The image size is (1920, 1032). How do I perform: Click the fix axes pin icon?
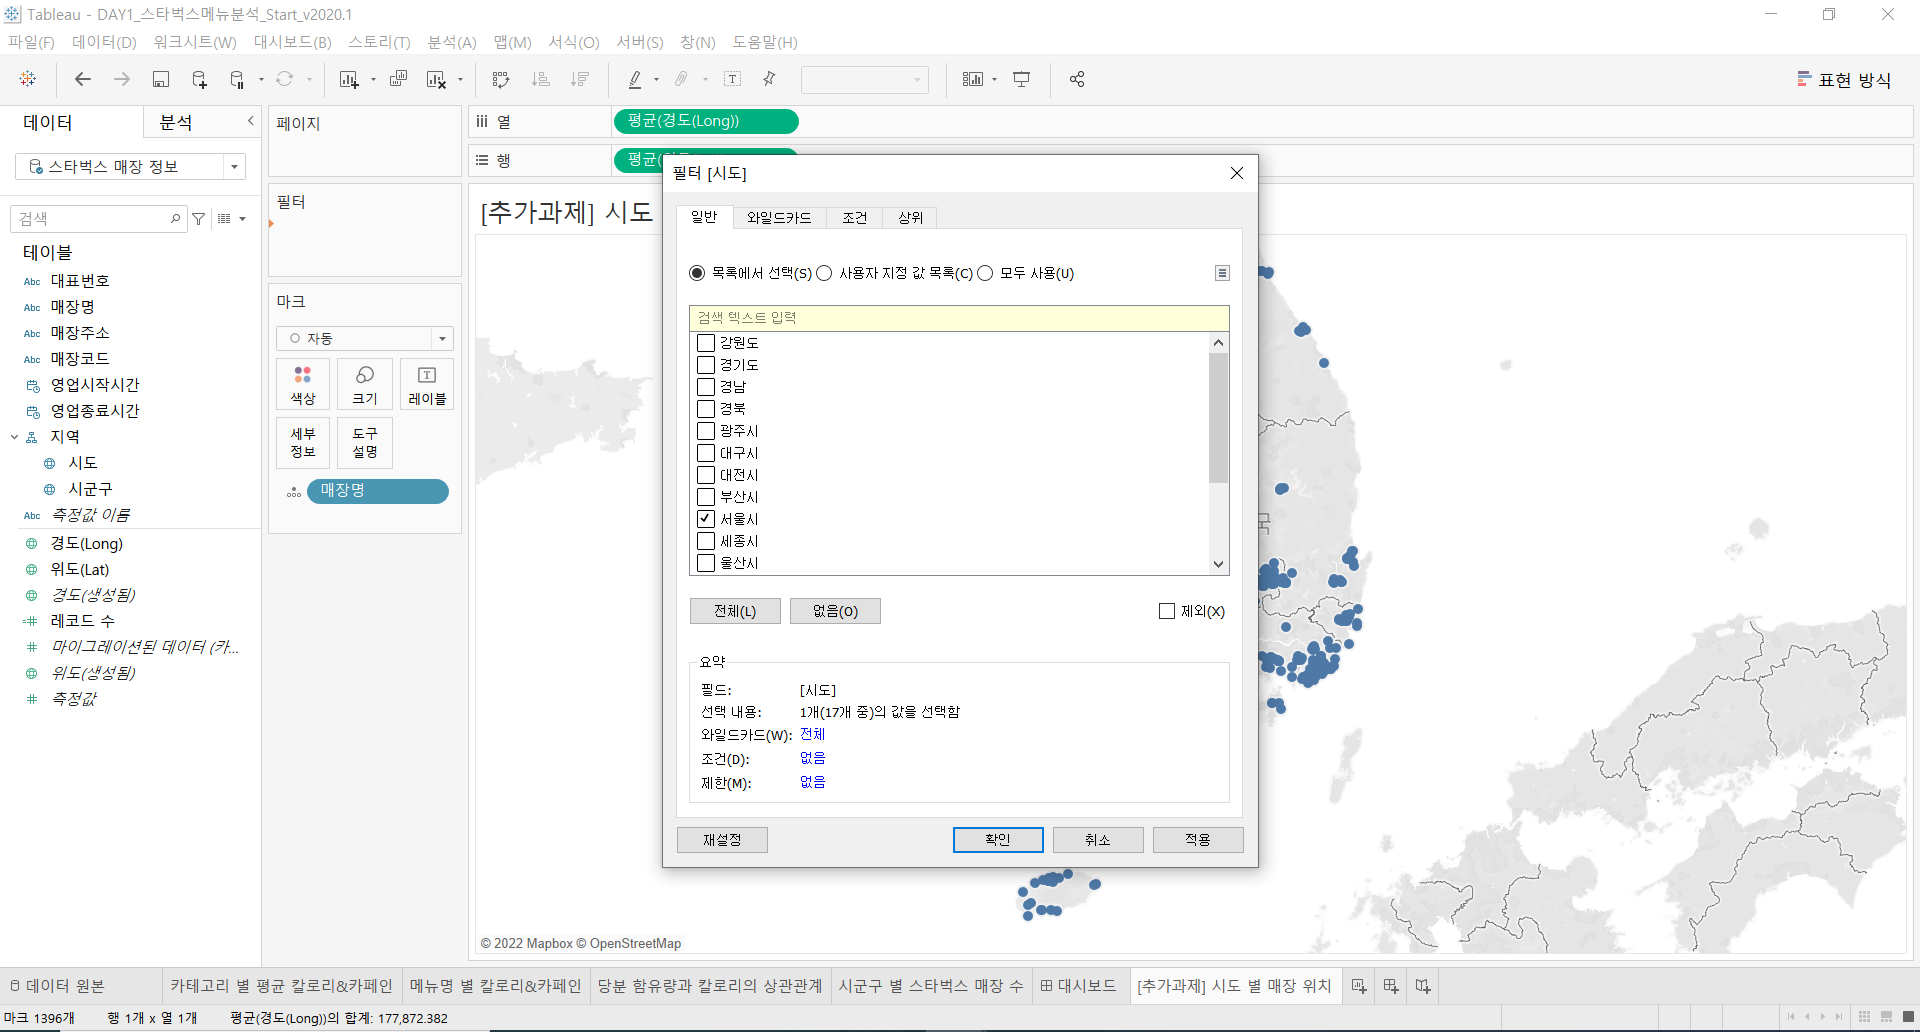pyautogui.click(x=769, y=79)
